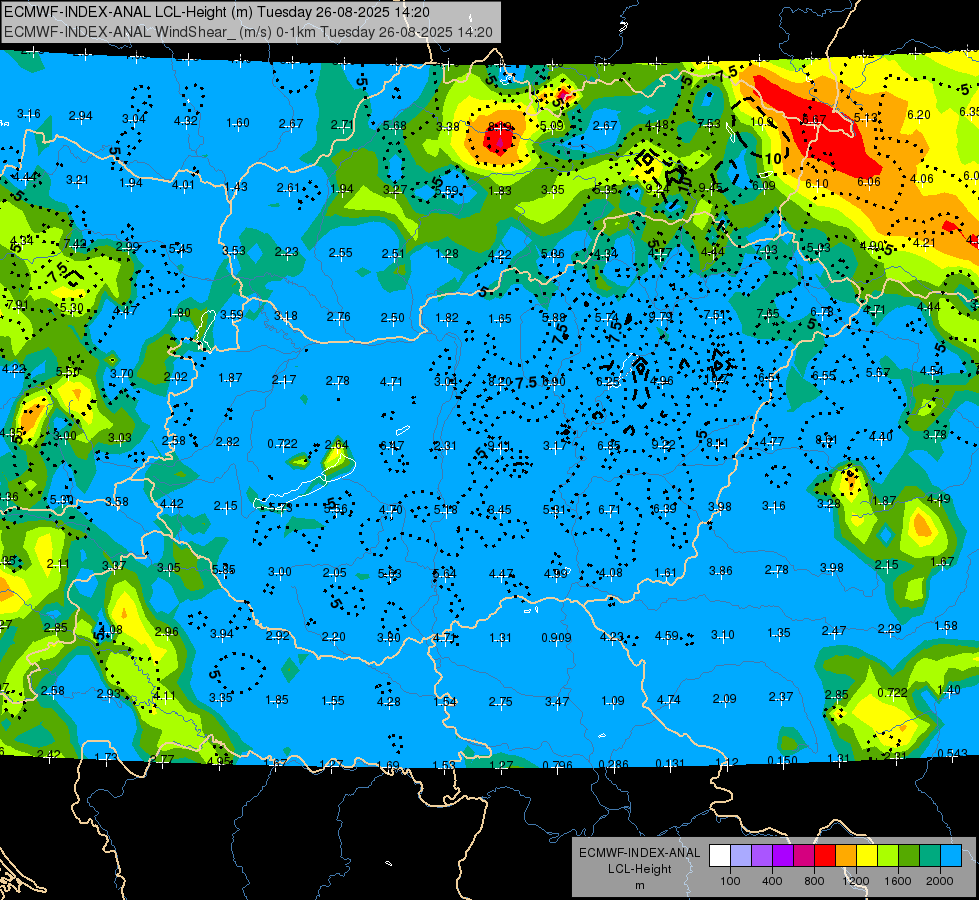Click the legend tick label 100
Image resolution: width=979 pixels, height=900 pixels.
pos(730,881)
